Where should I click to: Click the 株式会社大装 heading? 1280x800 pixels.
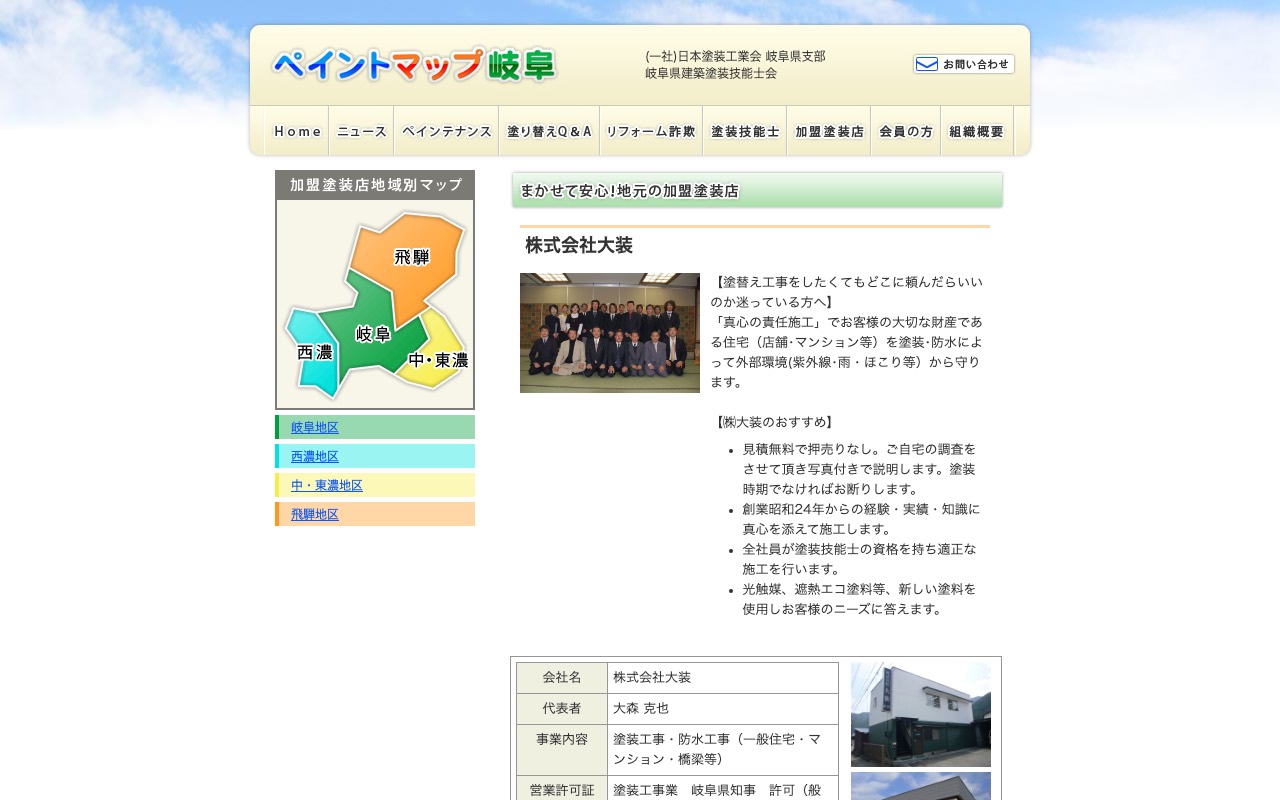pyautogui.click(x=579, y=245)
